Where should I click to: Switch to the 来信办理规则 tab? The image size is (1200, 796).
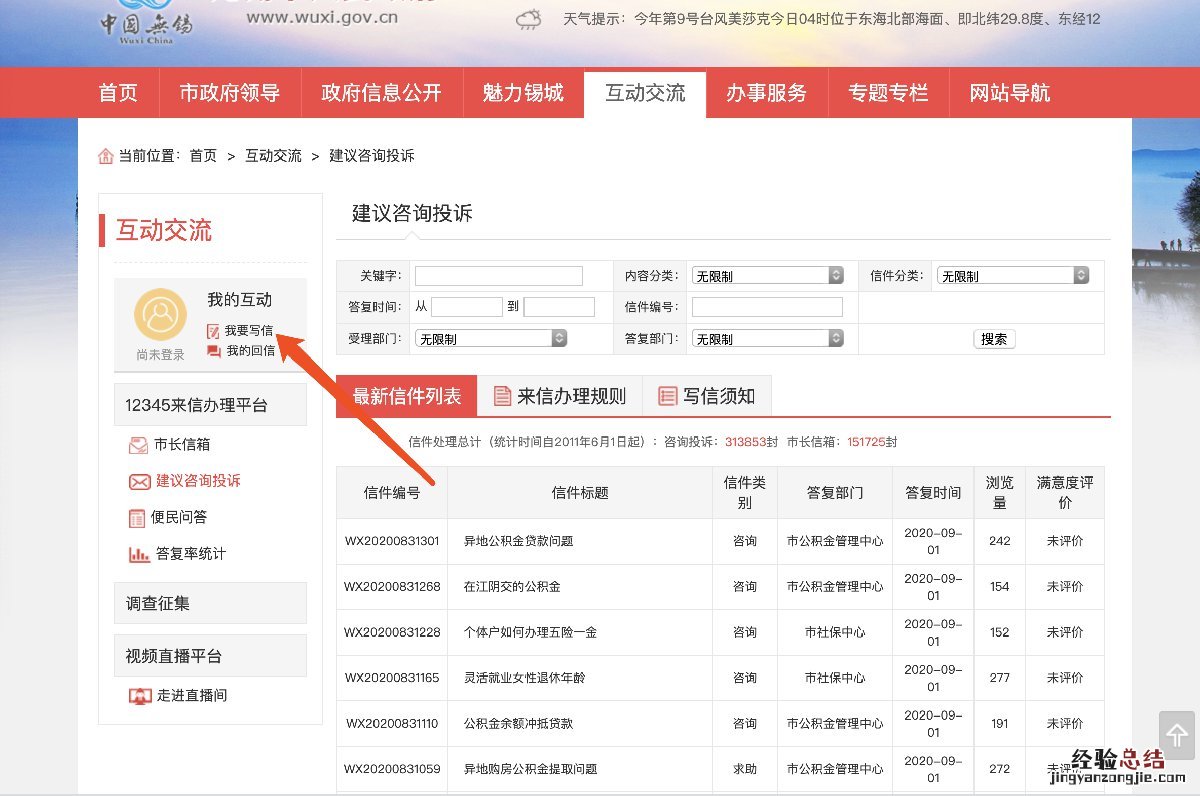[560, 396]
